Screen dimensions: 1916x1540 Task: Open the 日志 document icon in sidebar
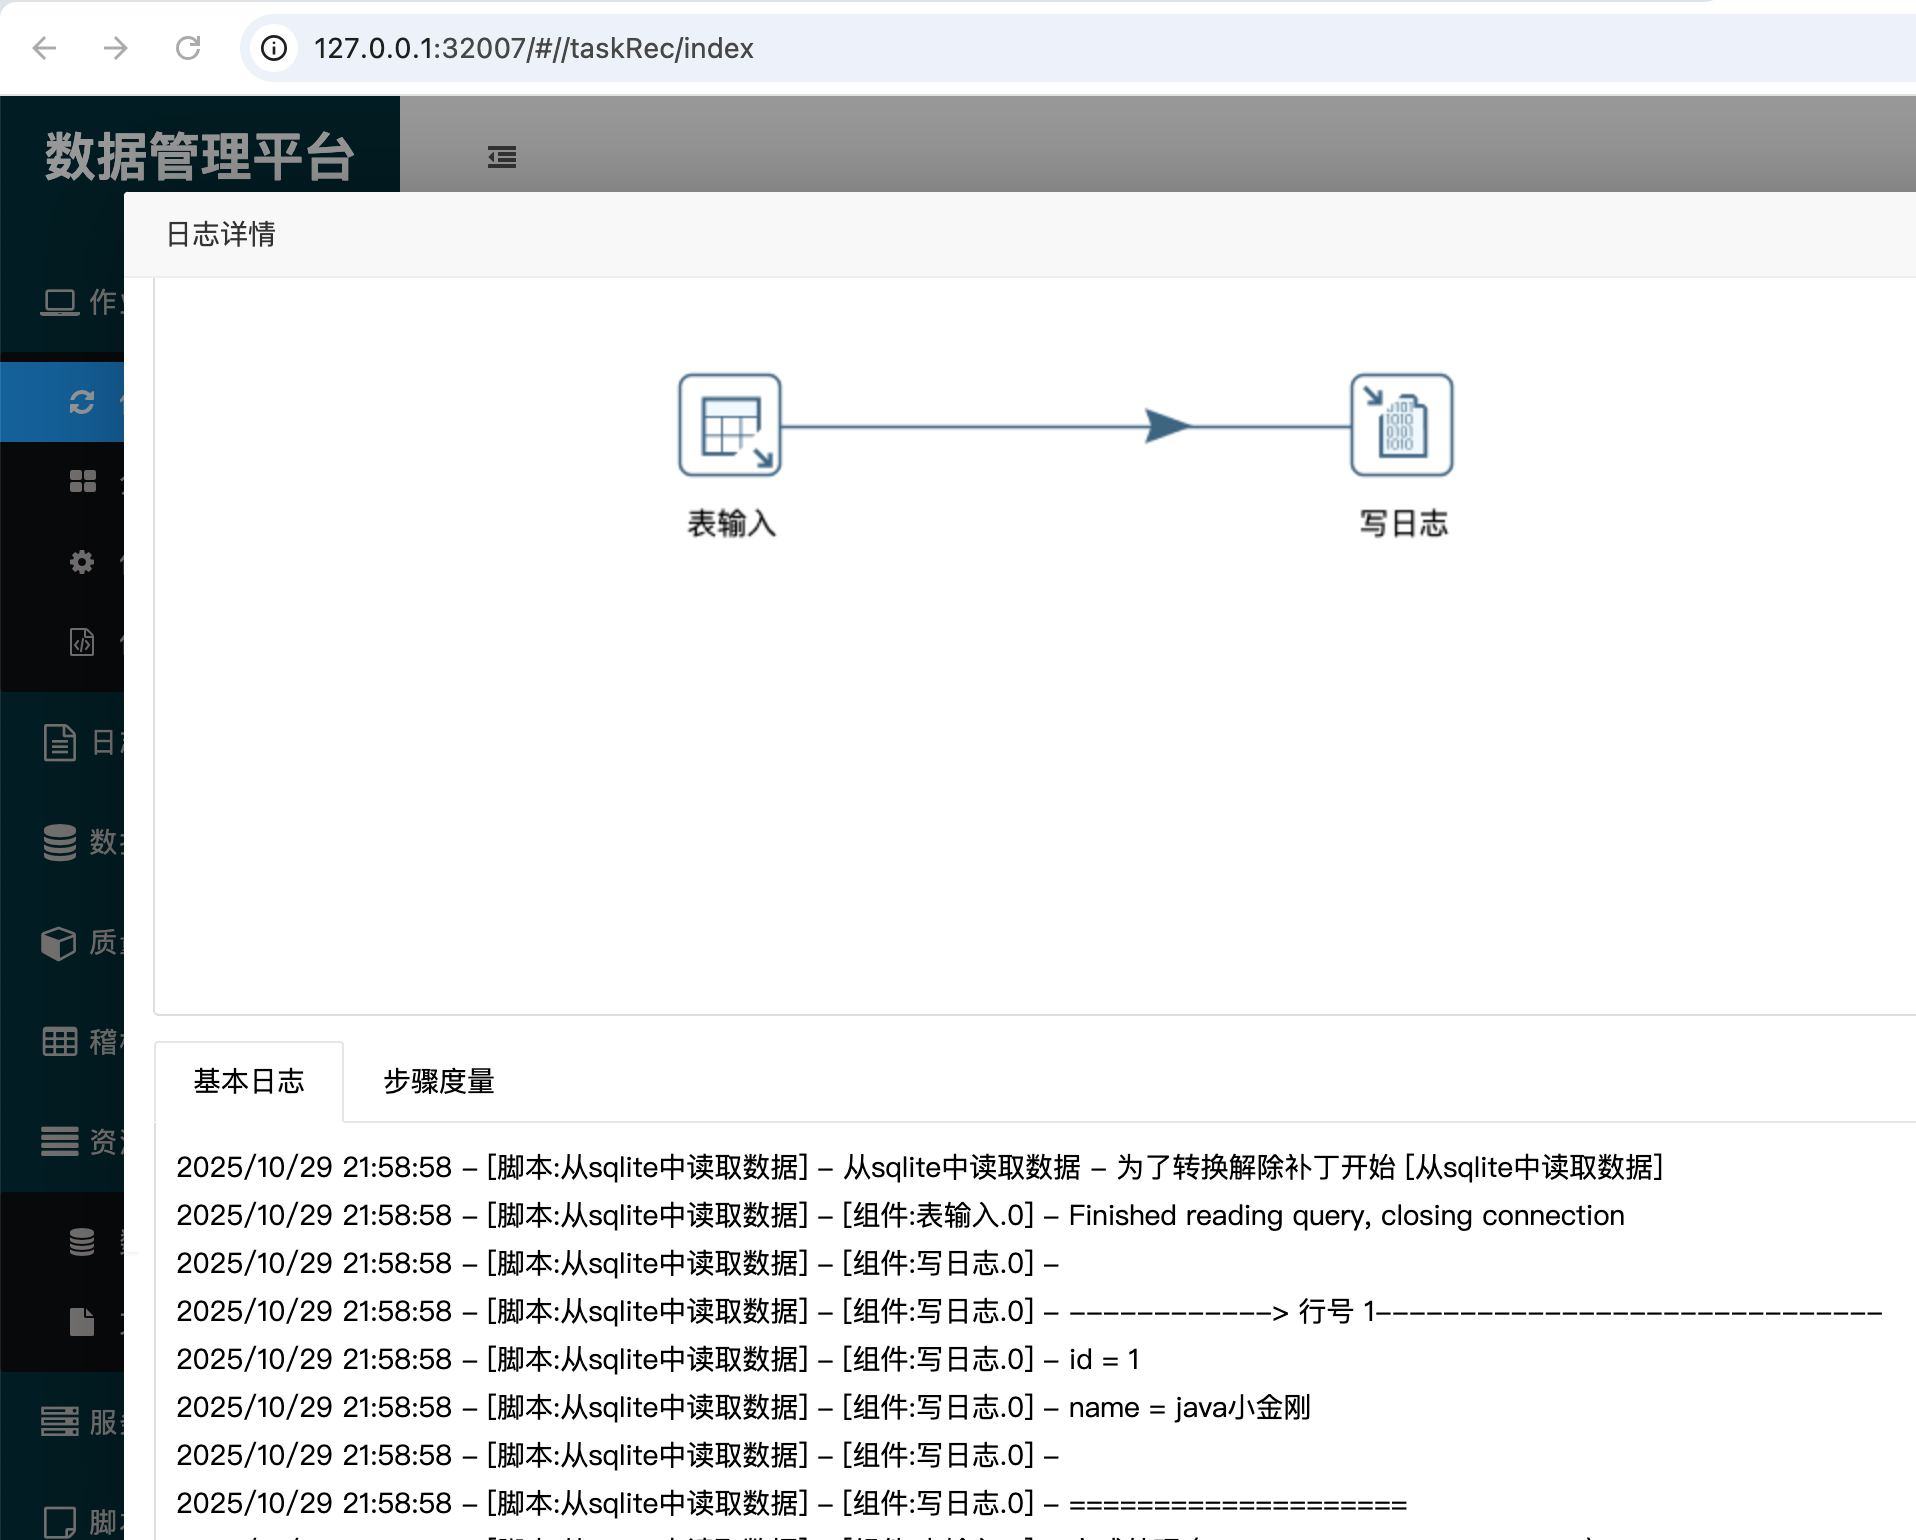[60, 742]
